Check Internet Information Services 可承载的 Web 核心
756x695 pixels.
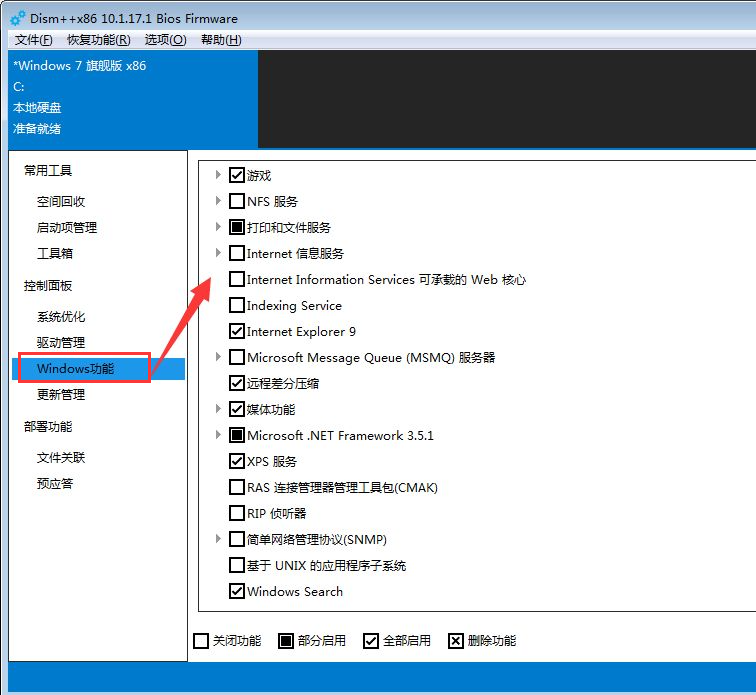pyautogui.click(x=237, y=279)
